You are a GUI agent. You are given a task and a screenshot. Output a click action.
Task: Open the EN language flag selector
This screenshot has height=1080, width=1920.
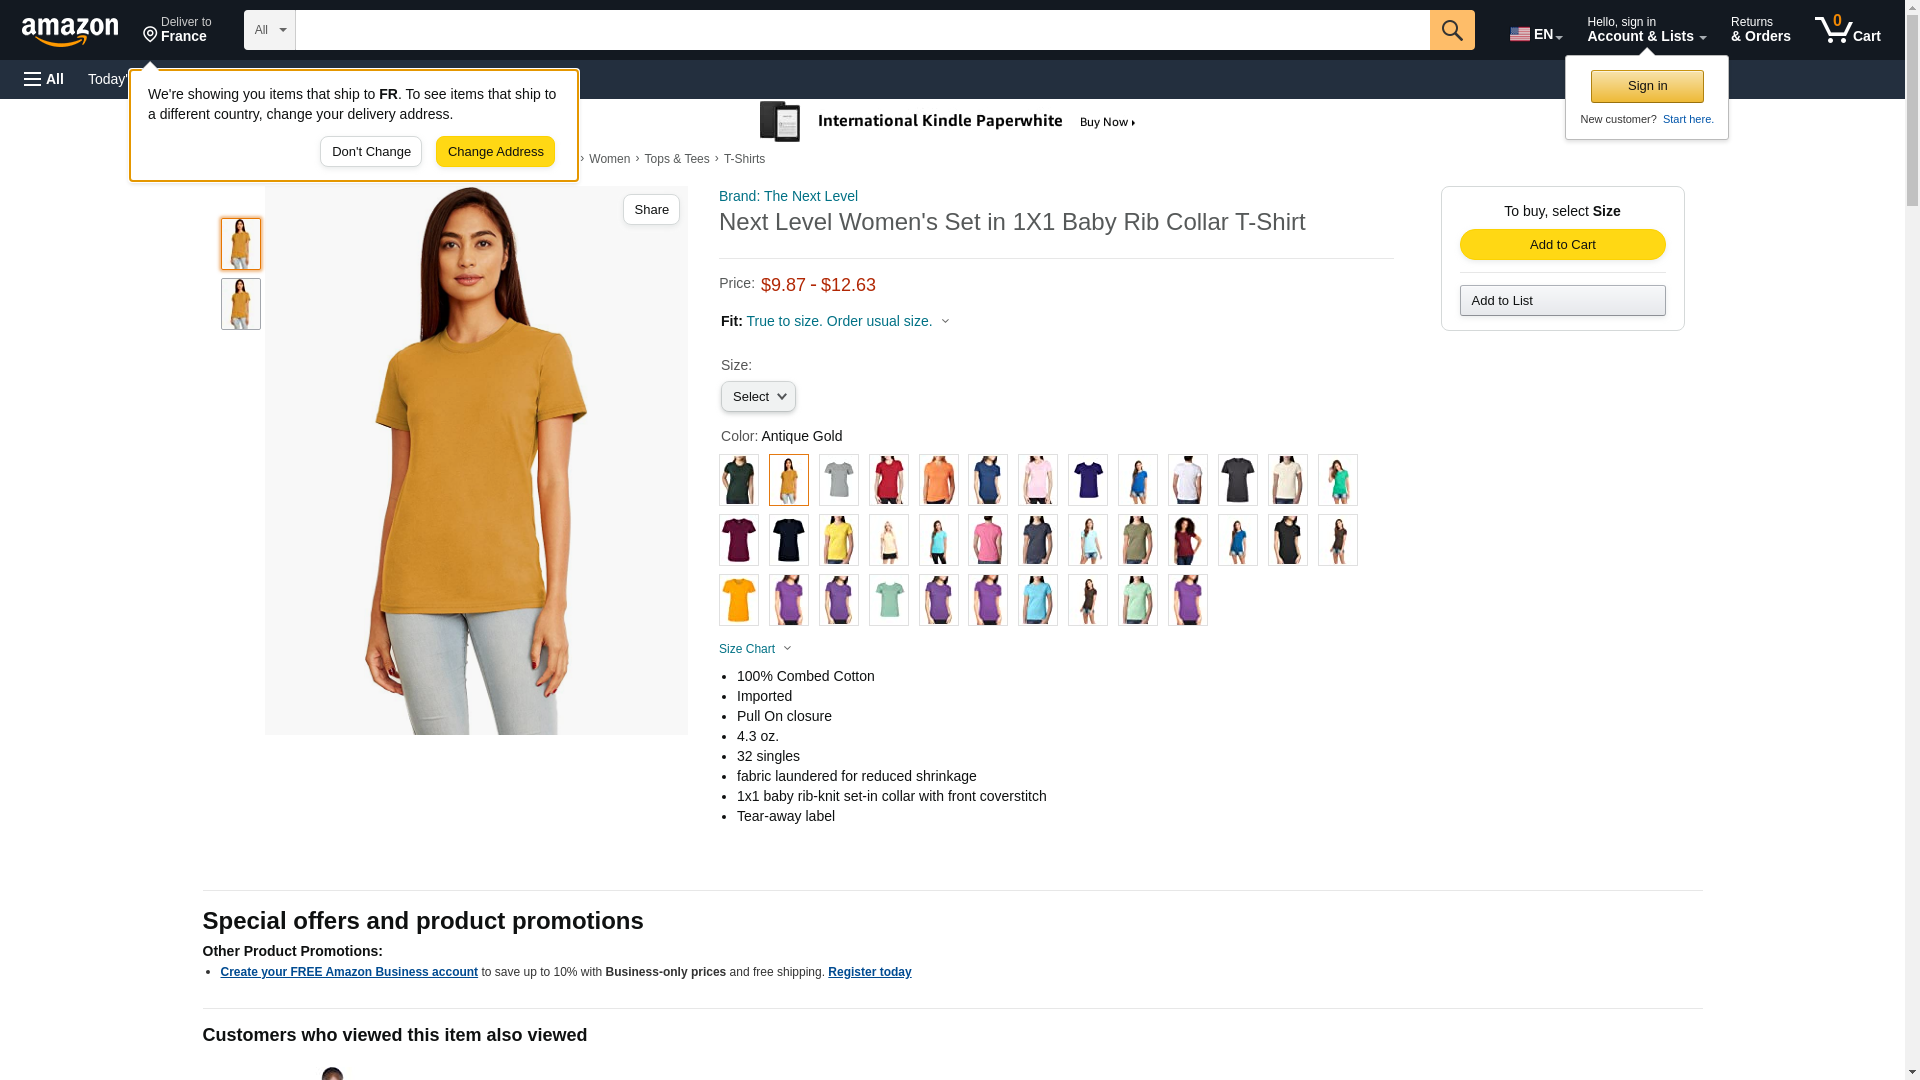(1535, 34)
